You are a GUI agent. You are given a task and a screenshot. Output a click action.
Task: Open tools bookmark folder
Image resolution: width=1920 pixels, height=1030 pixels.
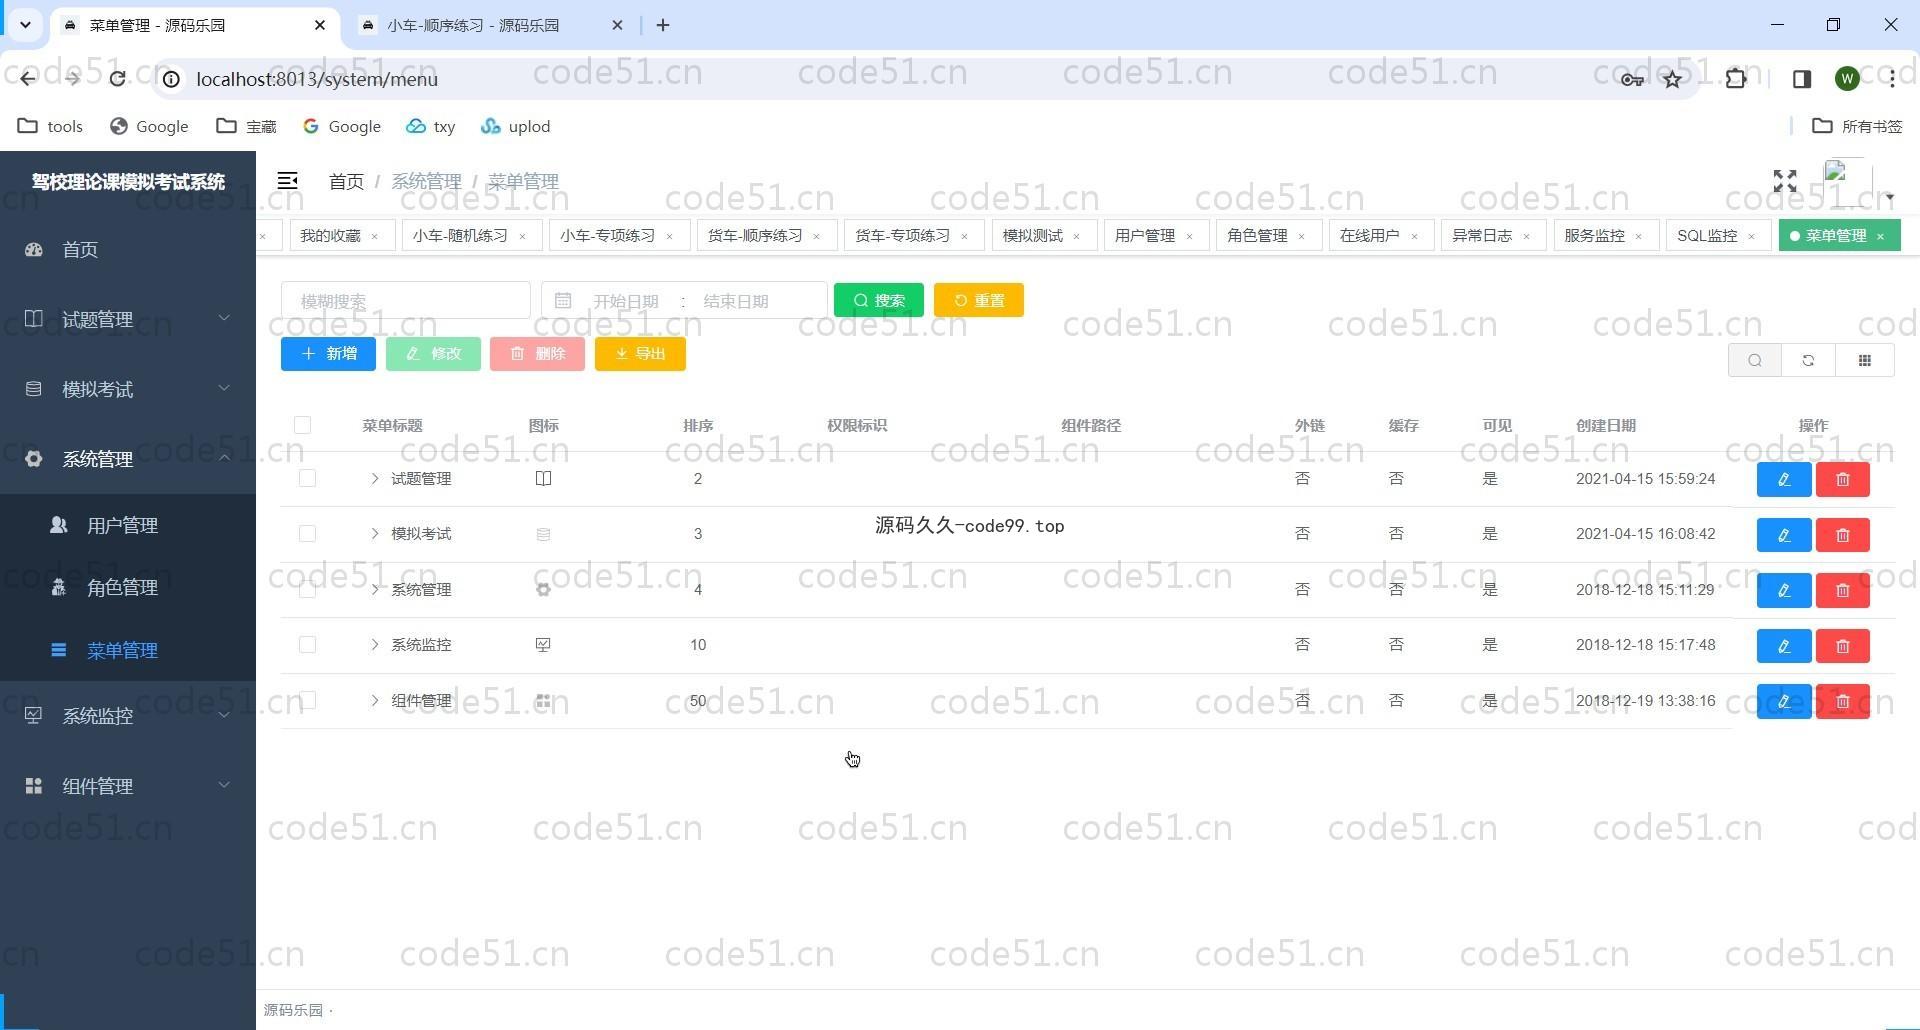coord(51,126)
